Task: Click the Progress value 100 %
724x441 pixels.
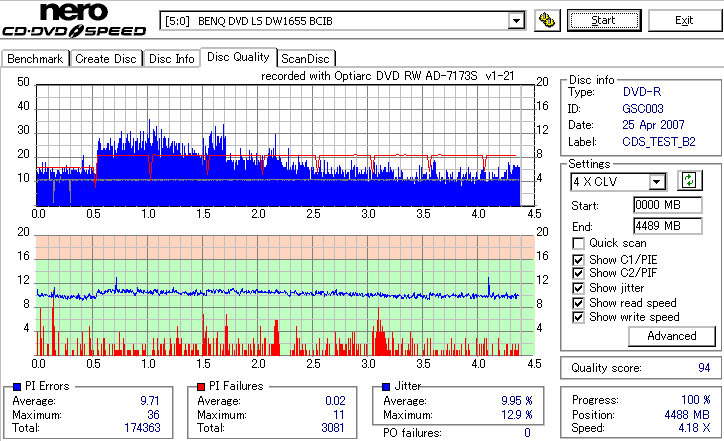Action: click(x=696, y=400)
